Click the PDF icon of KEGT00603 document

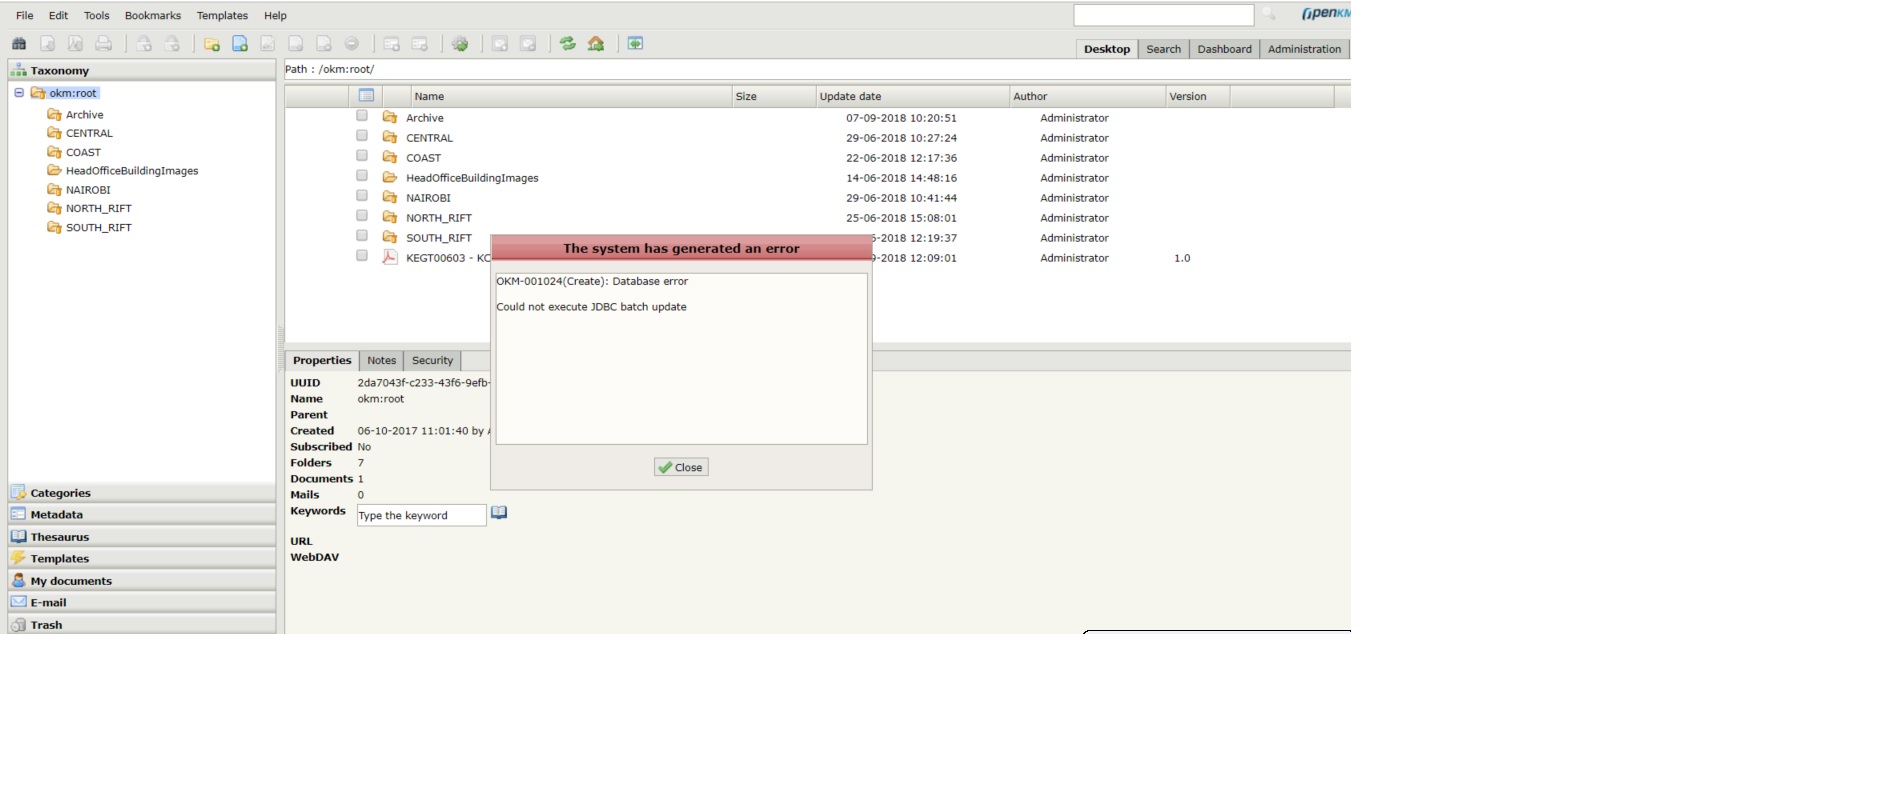pos(390,257)
